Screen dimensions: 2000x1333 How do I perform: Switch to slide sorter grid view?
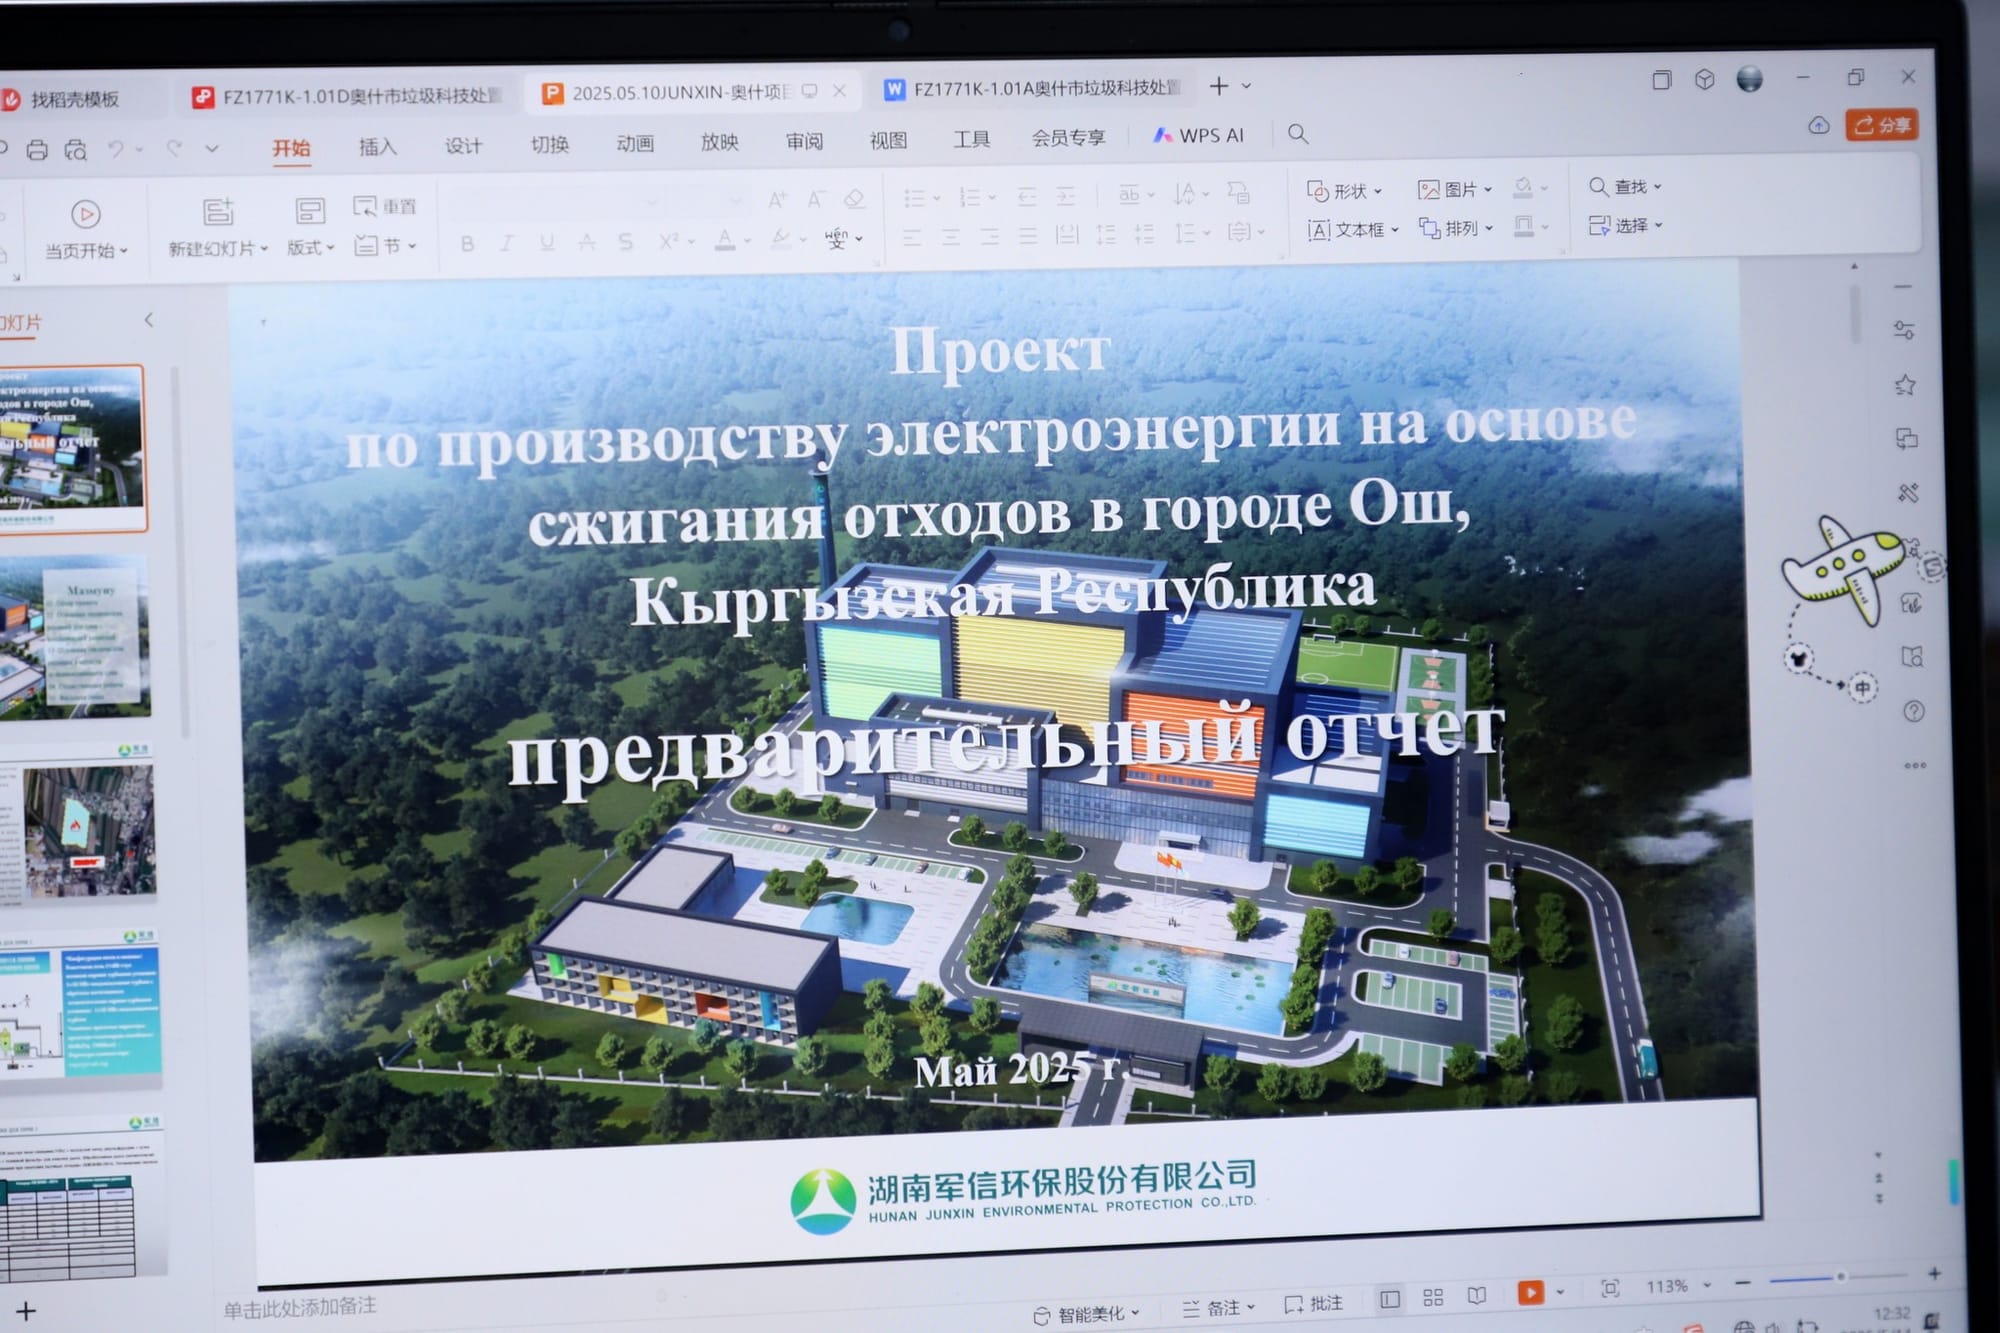pos(1433,1297)
